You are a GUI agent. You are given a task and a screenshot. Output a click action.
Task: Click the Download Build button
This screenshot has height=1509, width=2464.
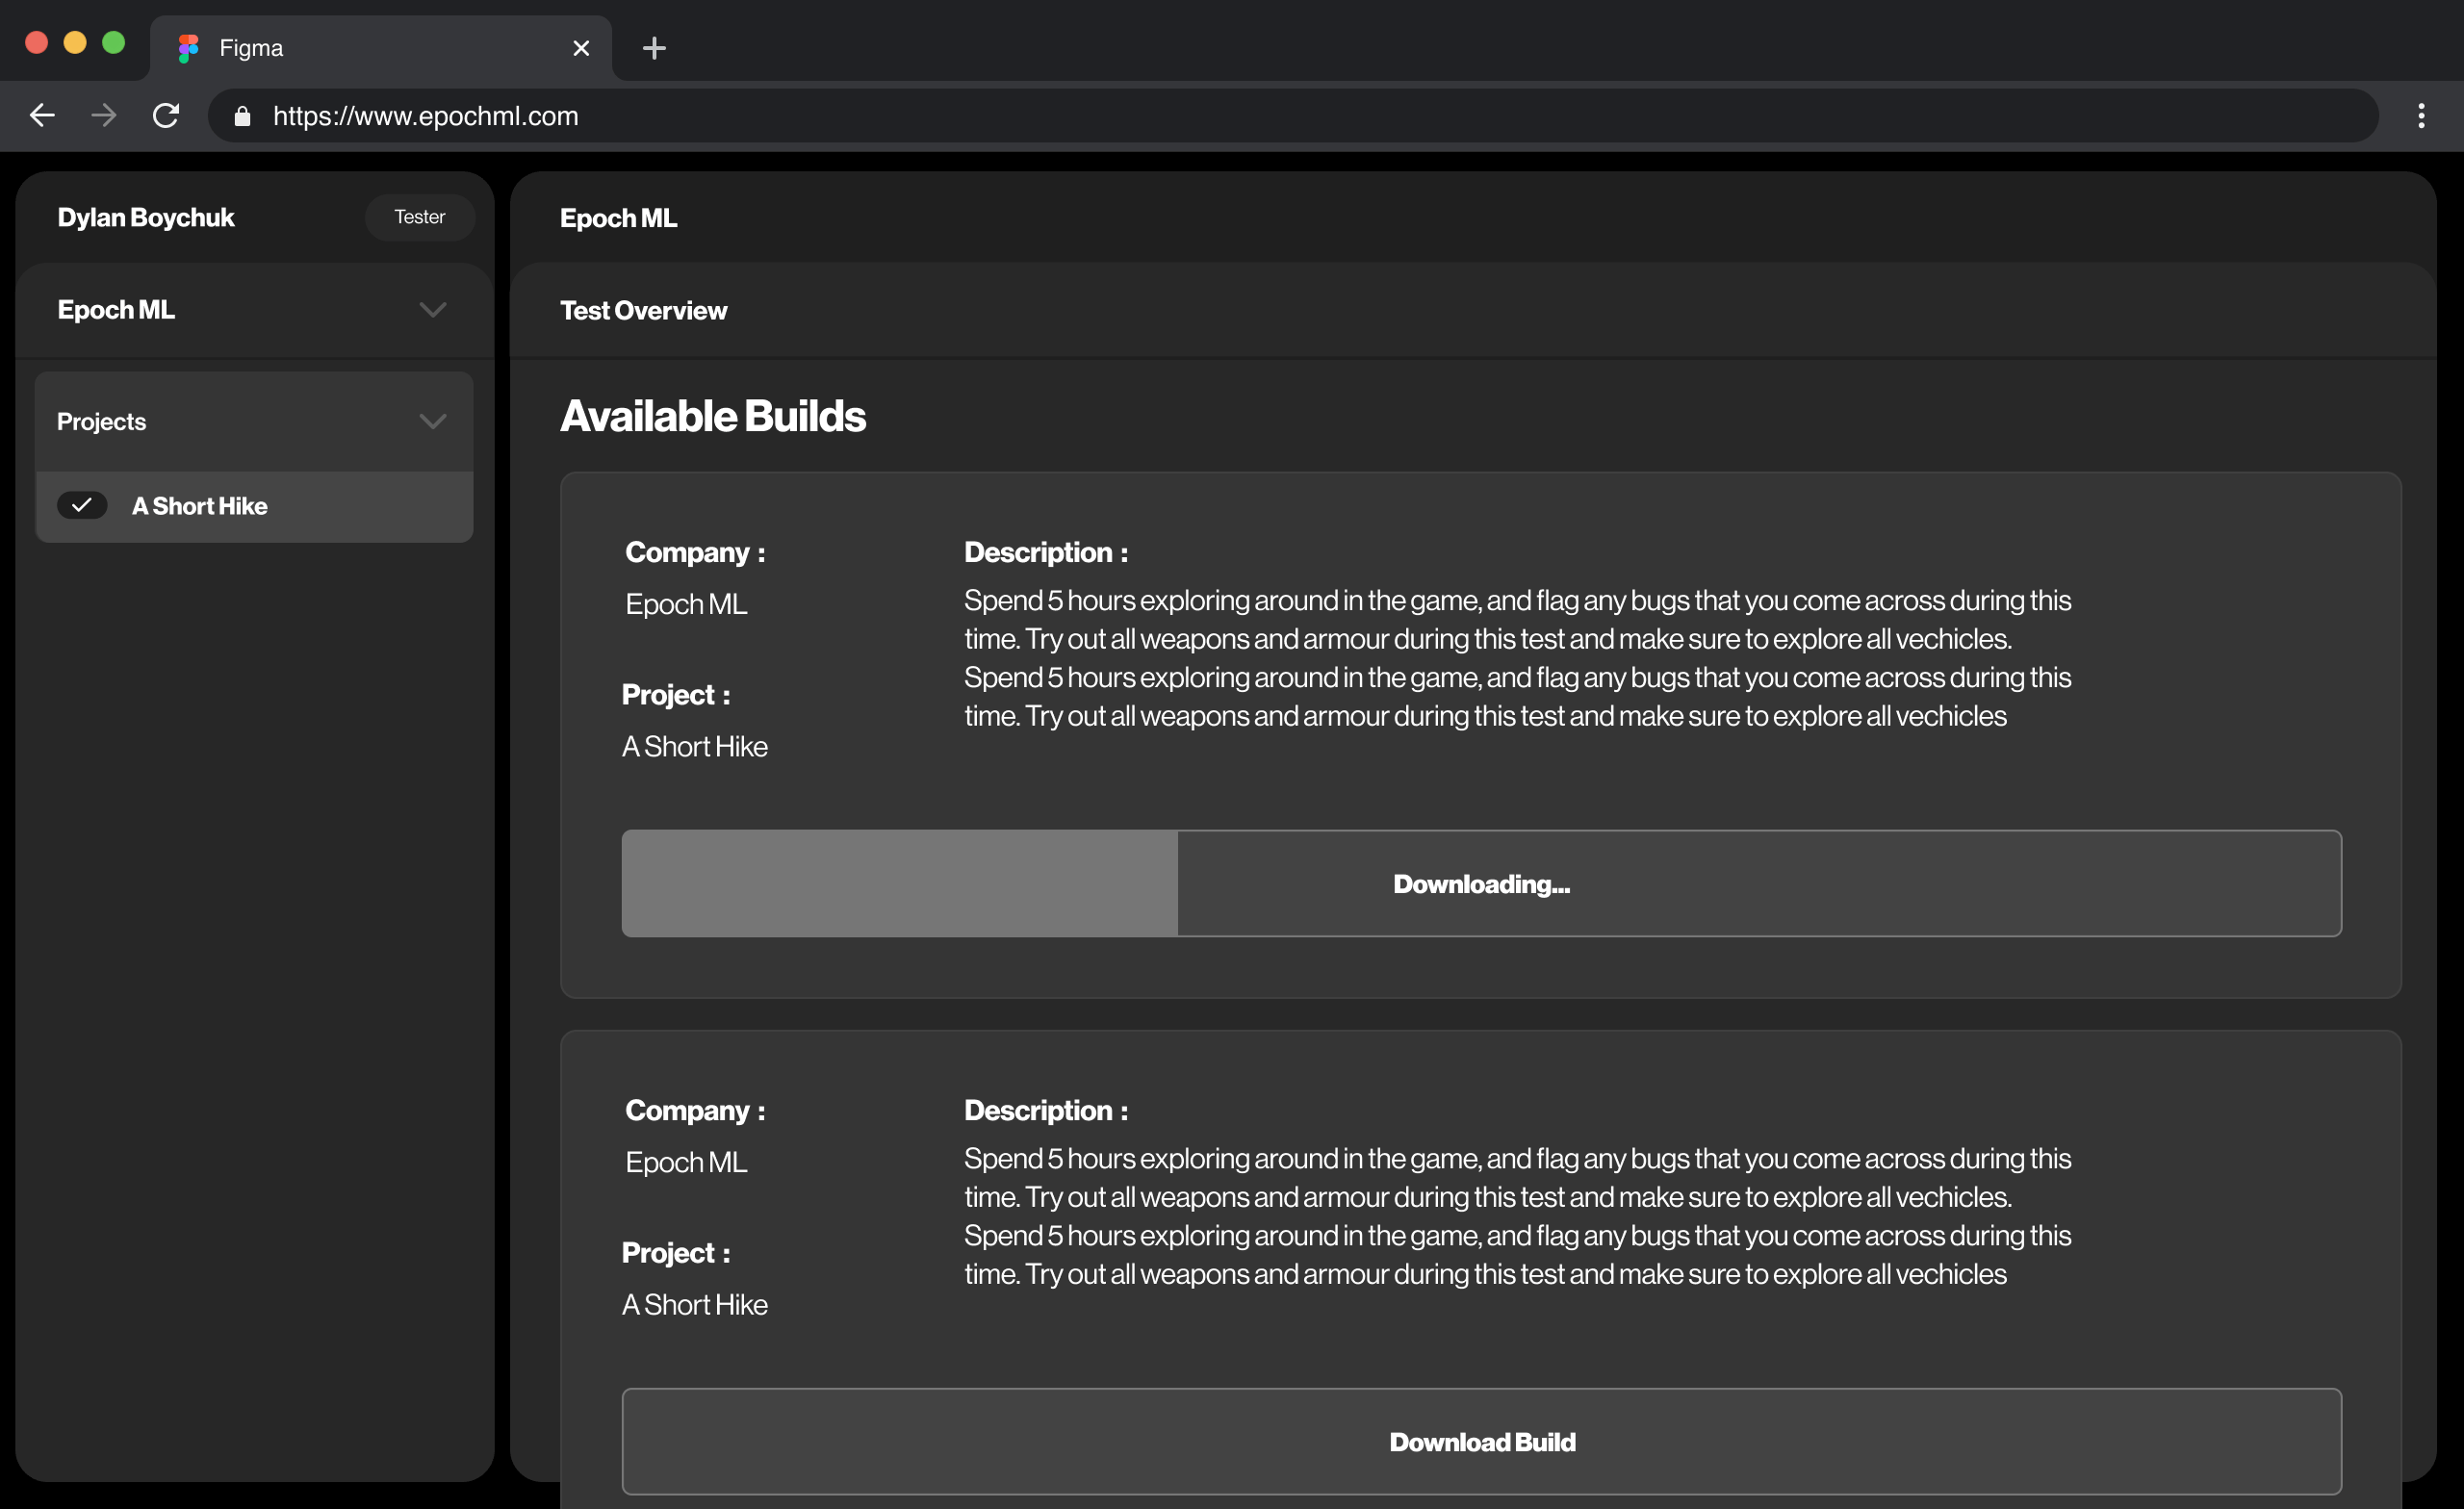pos(1481,1442)
